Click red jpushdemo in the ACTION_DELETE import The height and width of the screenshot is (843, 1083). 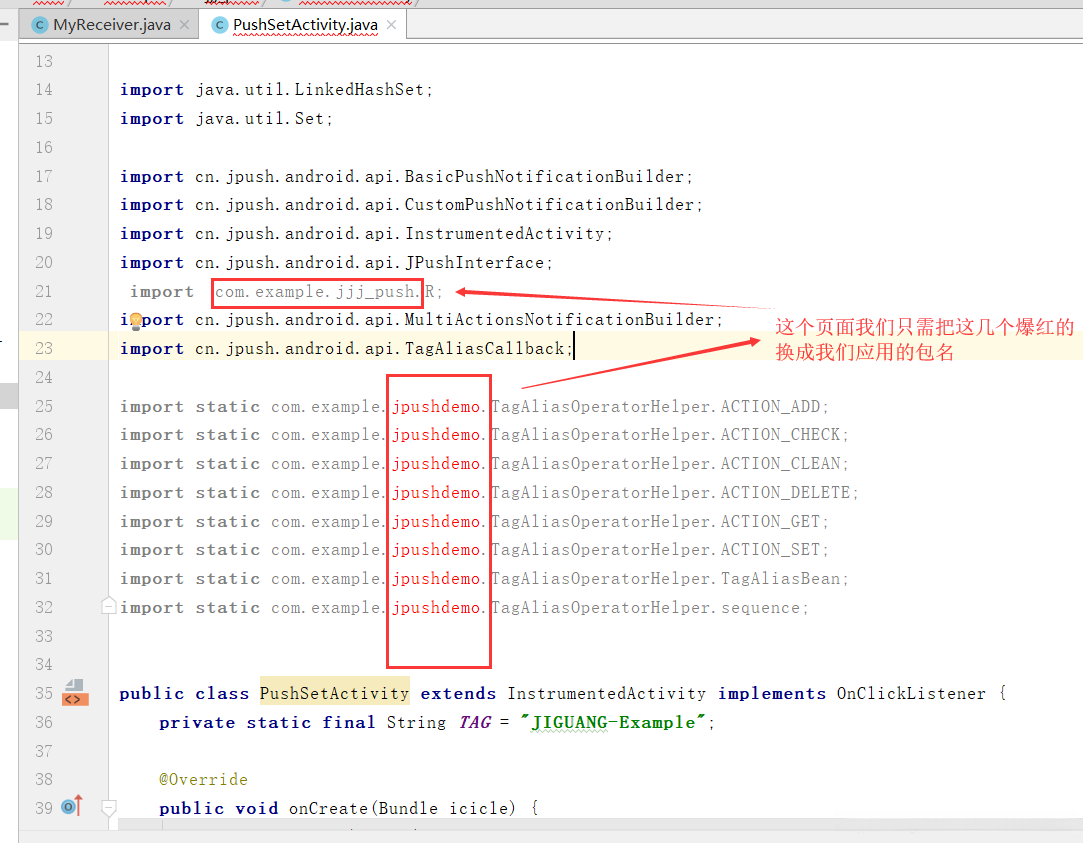point(436,493)
